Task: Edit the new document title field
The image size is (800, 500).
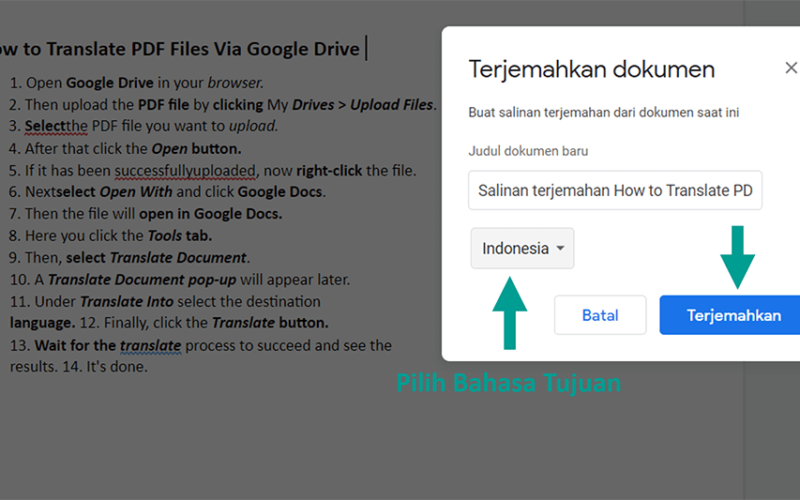Action: tap(615, 190)
